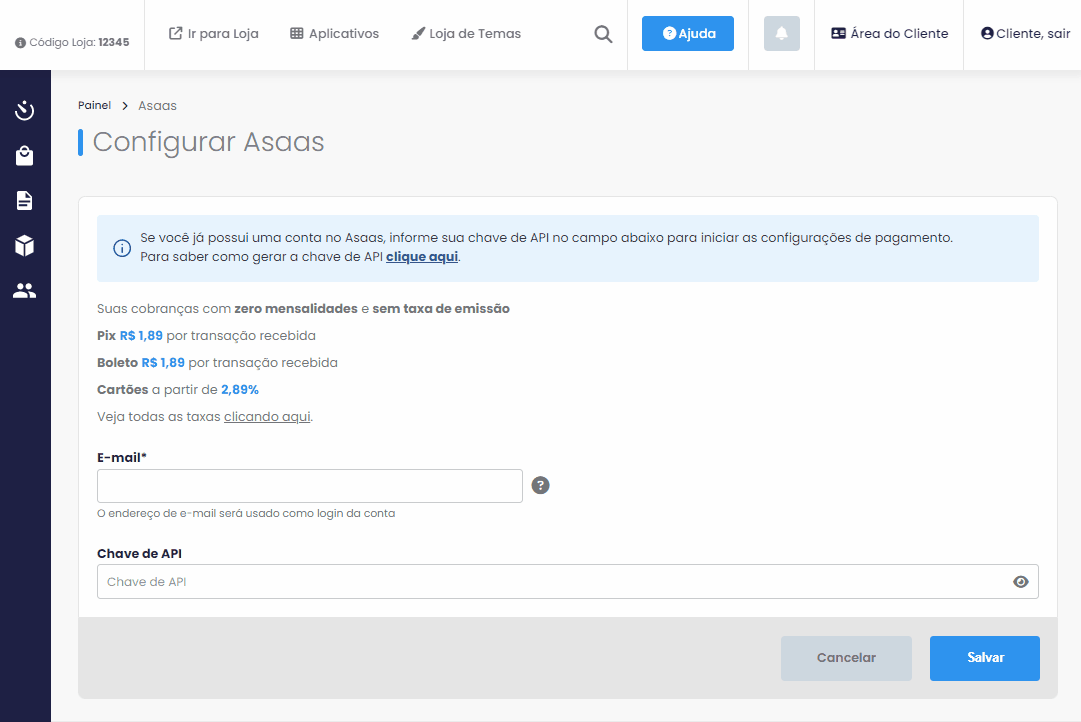
Task: Follow the 'clique aqui' API key link
Action: point(422,257)
